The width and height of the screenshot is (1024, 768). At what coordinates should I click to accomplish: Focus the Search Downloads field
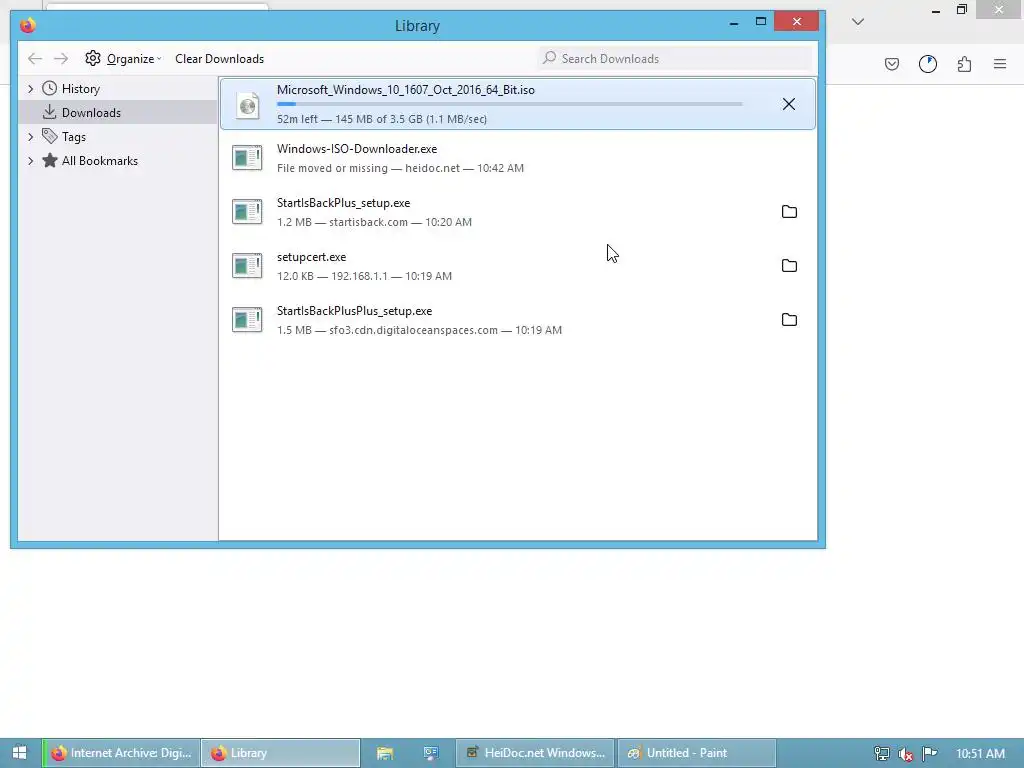click(675, 59)
